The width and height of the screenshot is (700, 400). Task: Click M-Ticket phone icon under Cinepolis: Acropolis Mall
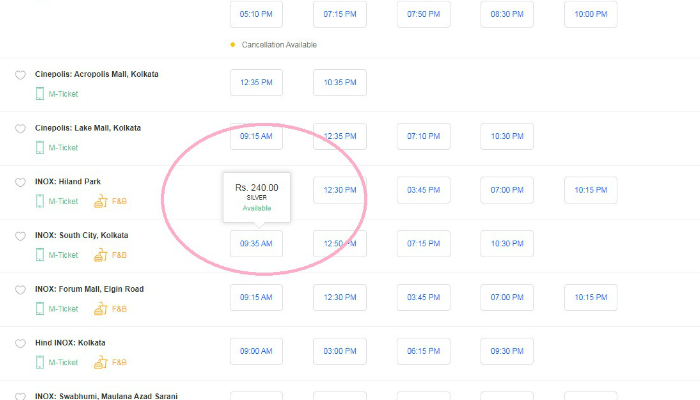(40, 94)
